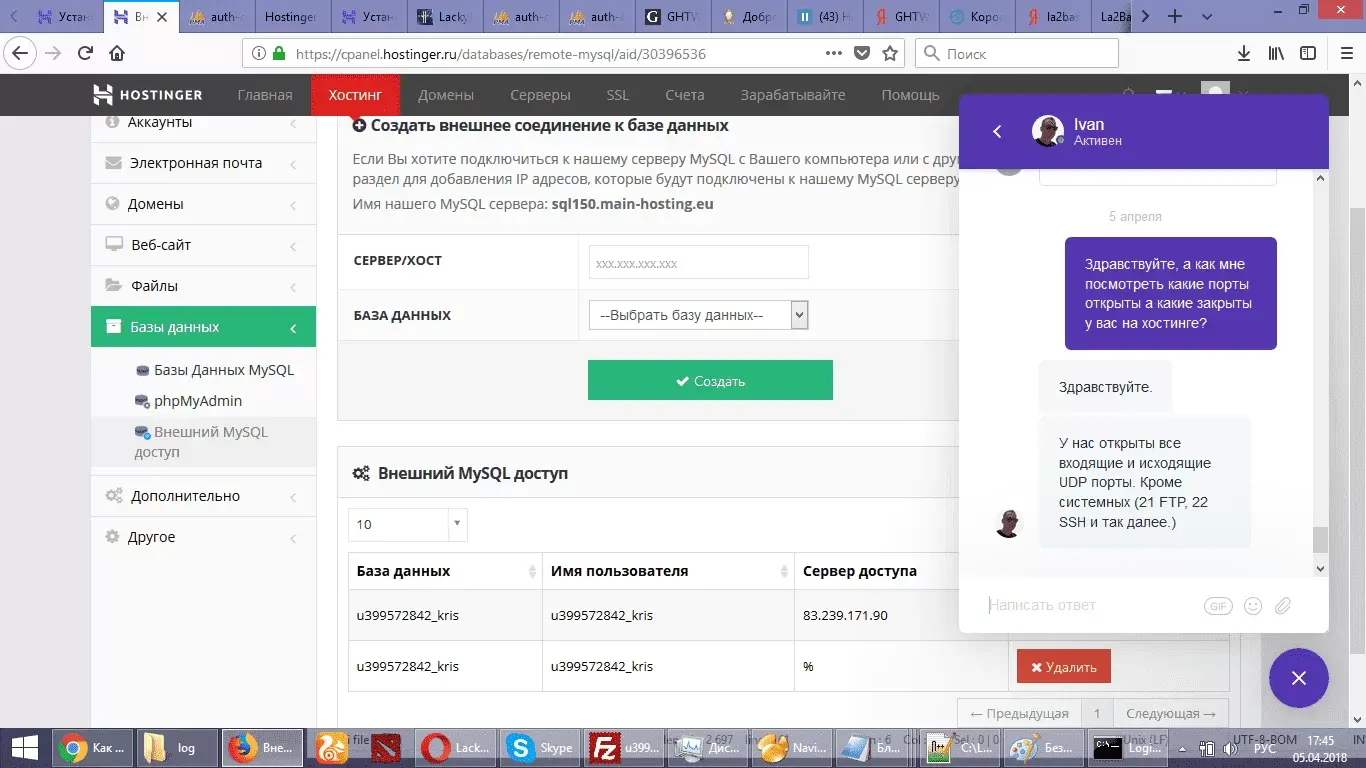Open the Firefox library icon

(x=1277, y=54)
